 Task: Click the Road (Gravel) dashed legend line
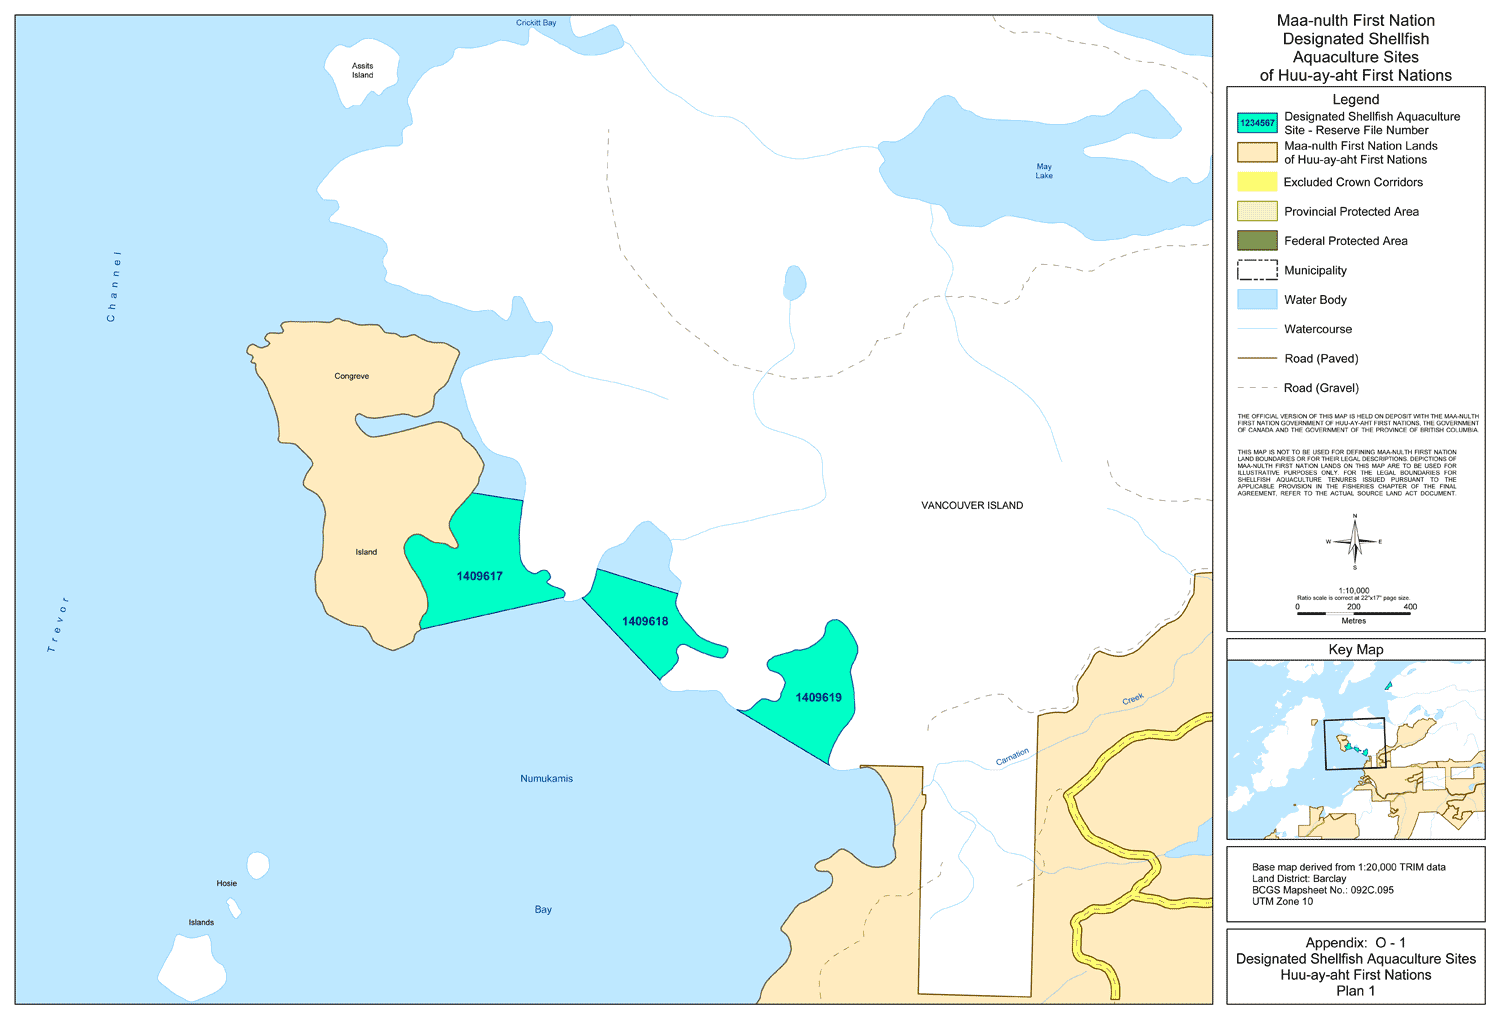coord(1257,388)
